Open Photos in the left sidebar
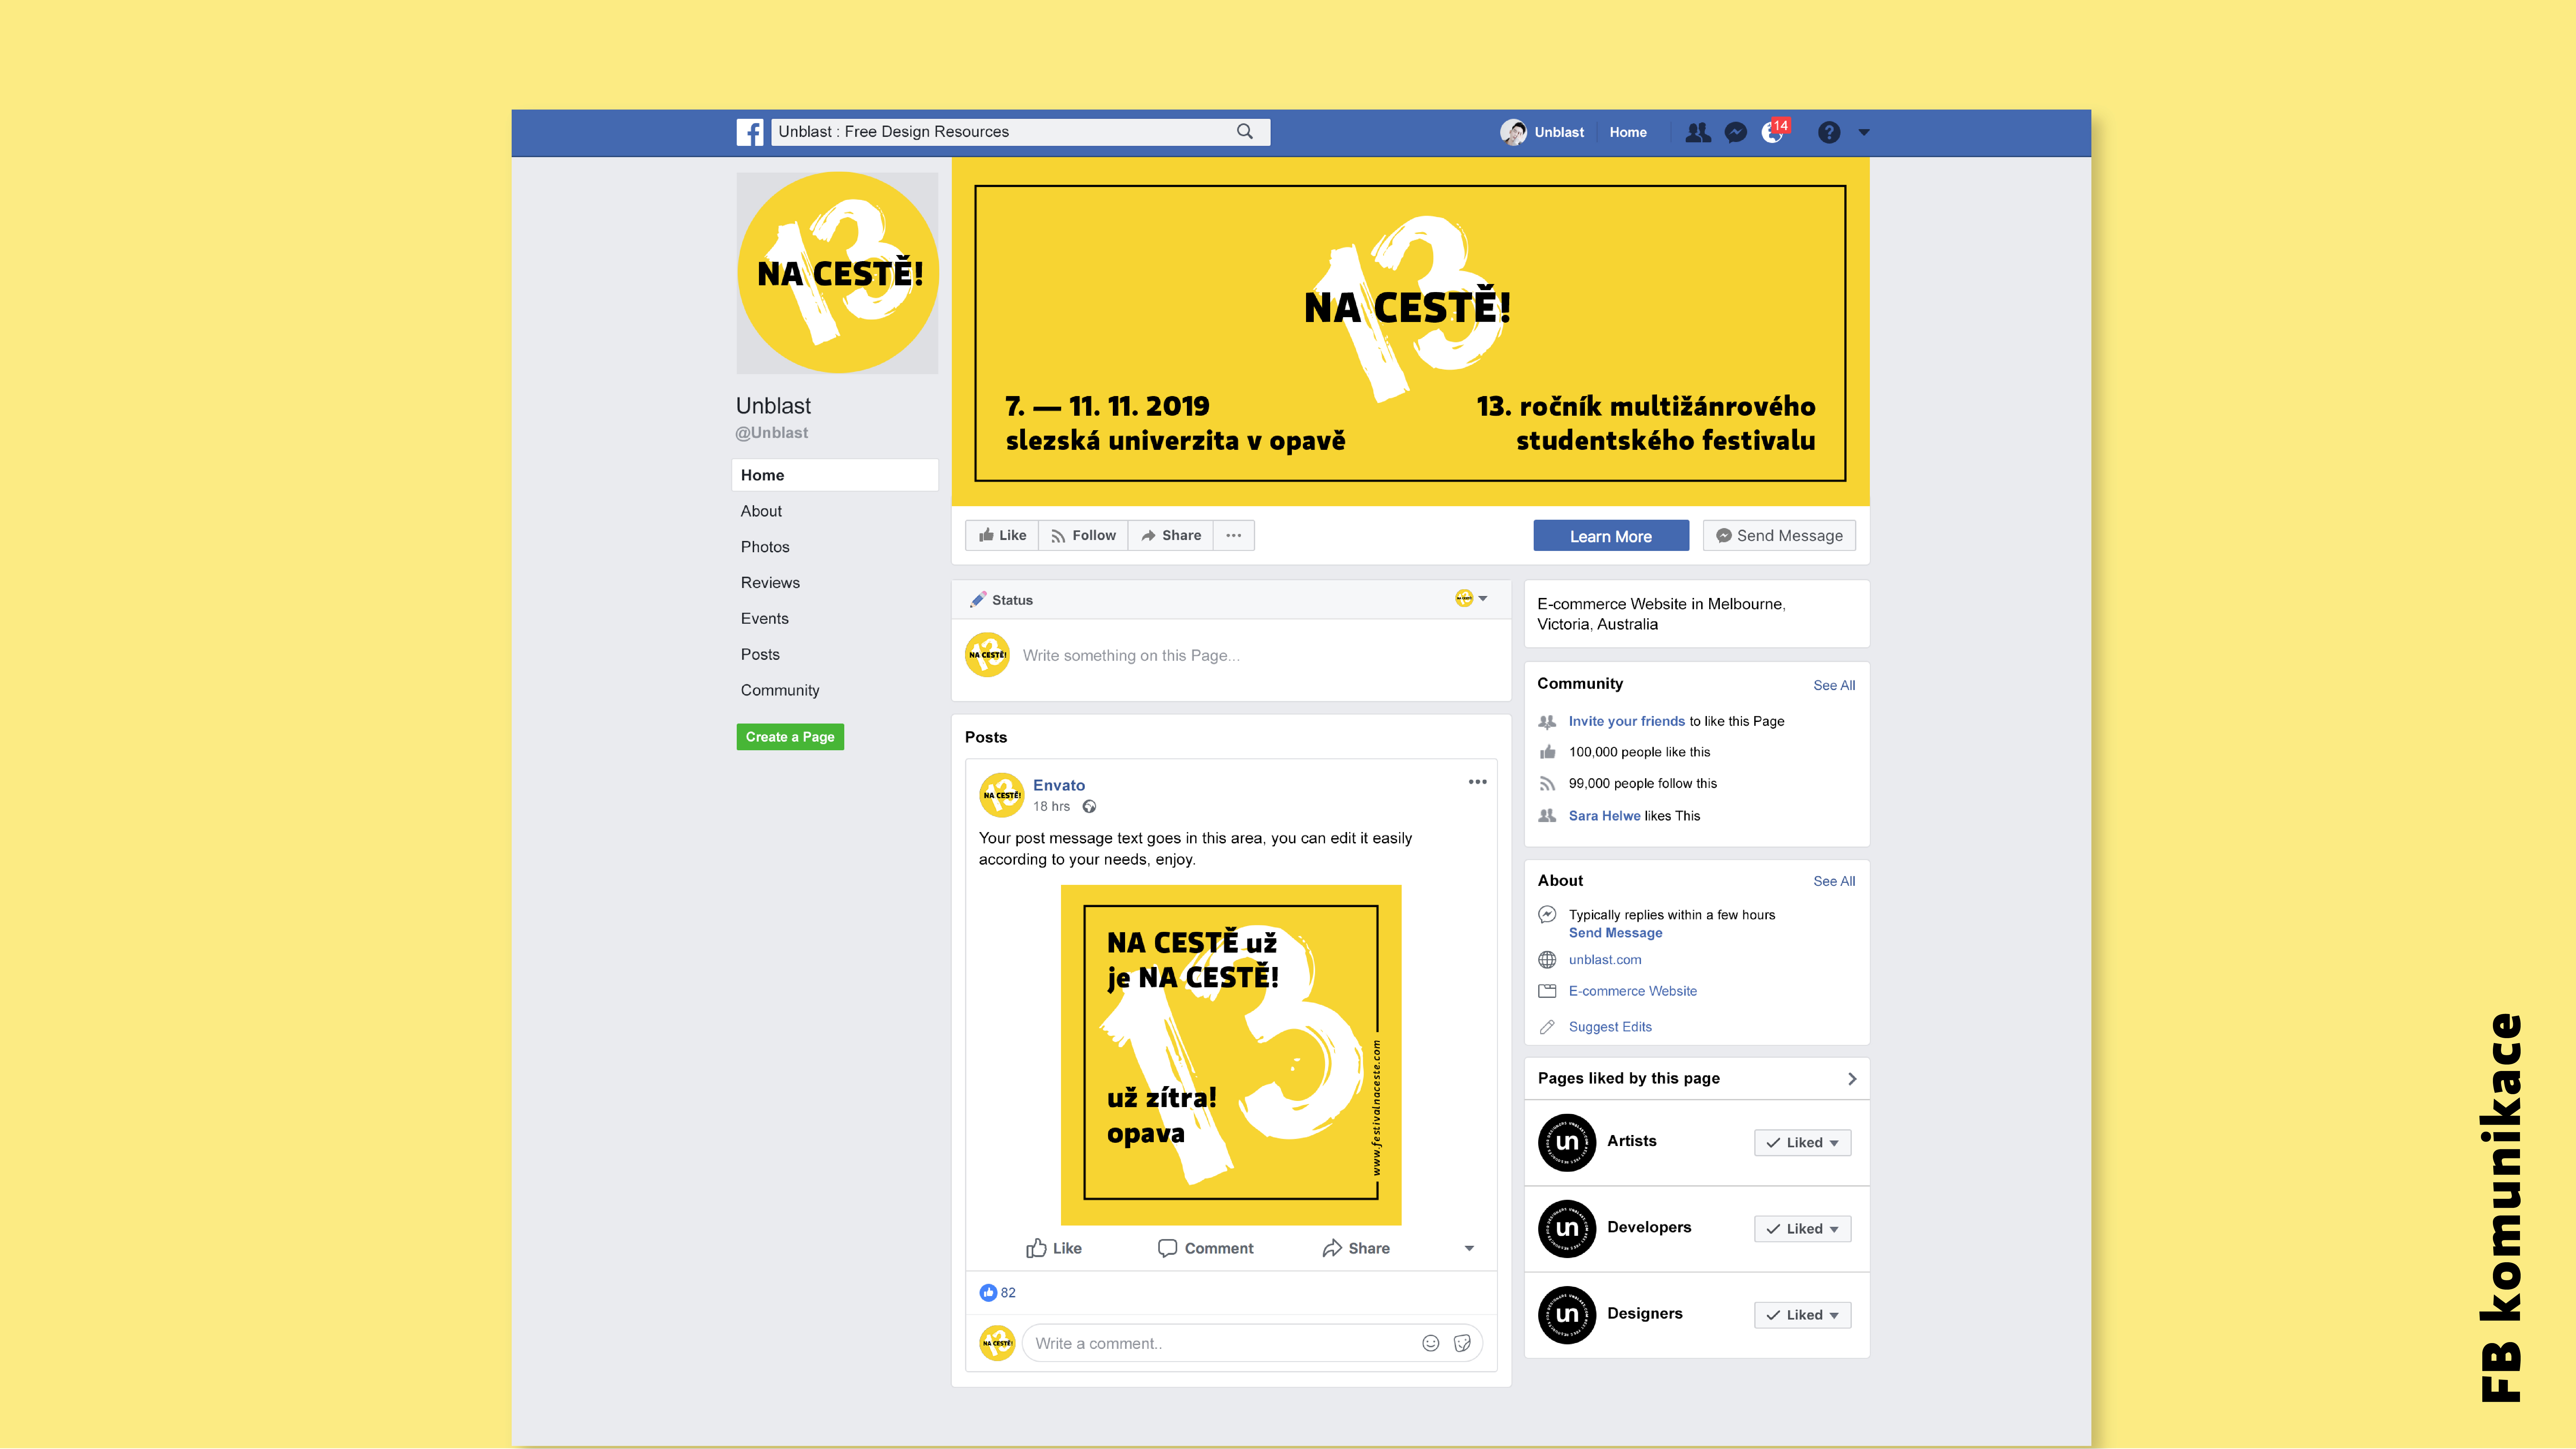The height and width of the screenshot is (1449, 2576). [x=765, y=547]
